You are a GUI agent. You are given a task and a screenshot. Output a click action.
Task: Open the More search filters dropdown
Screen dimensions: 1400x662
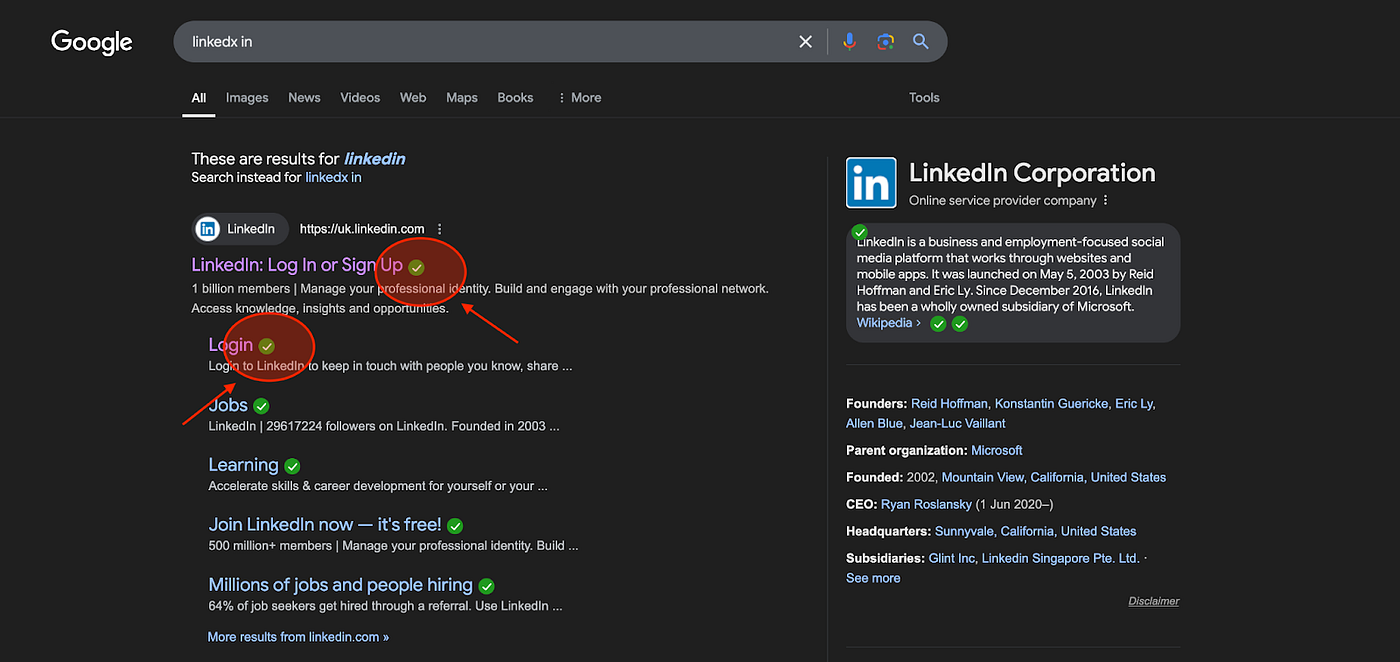pos(579,98)
